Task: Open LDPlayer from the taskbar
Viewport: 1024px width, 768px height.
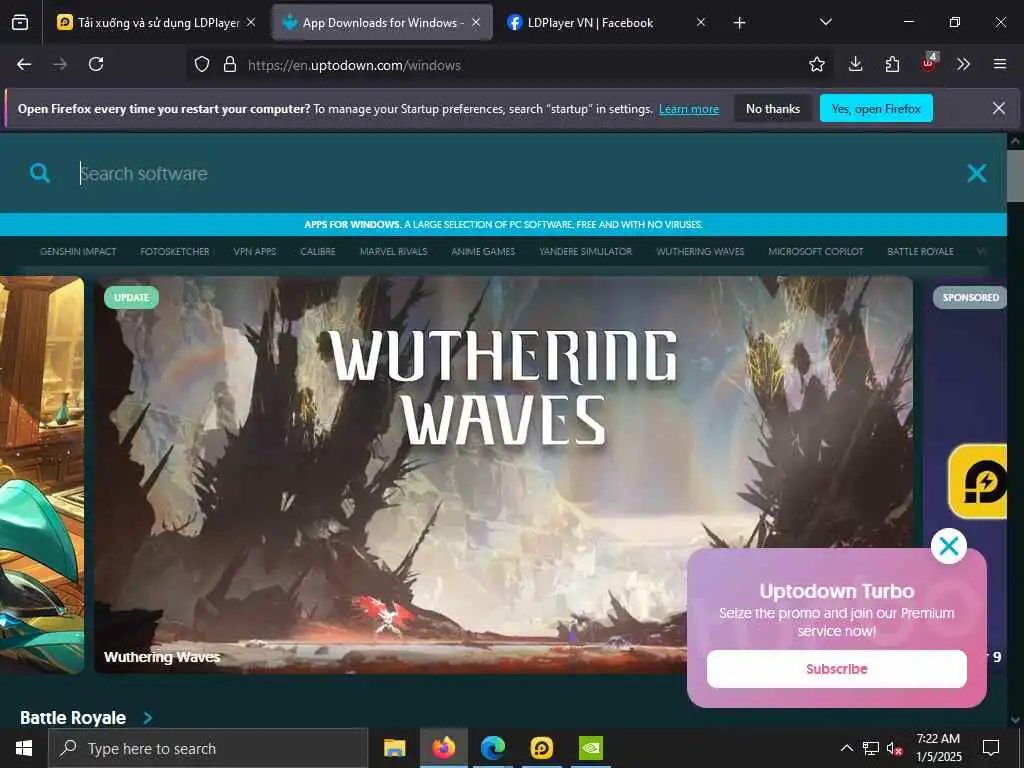Action: (541, 748)
